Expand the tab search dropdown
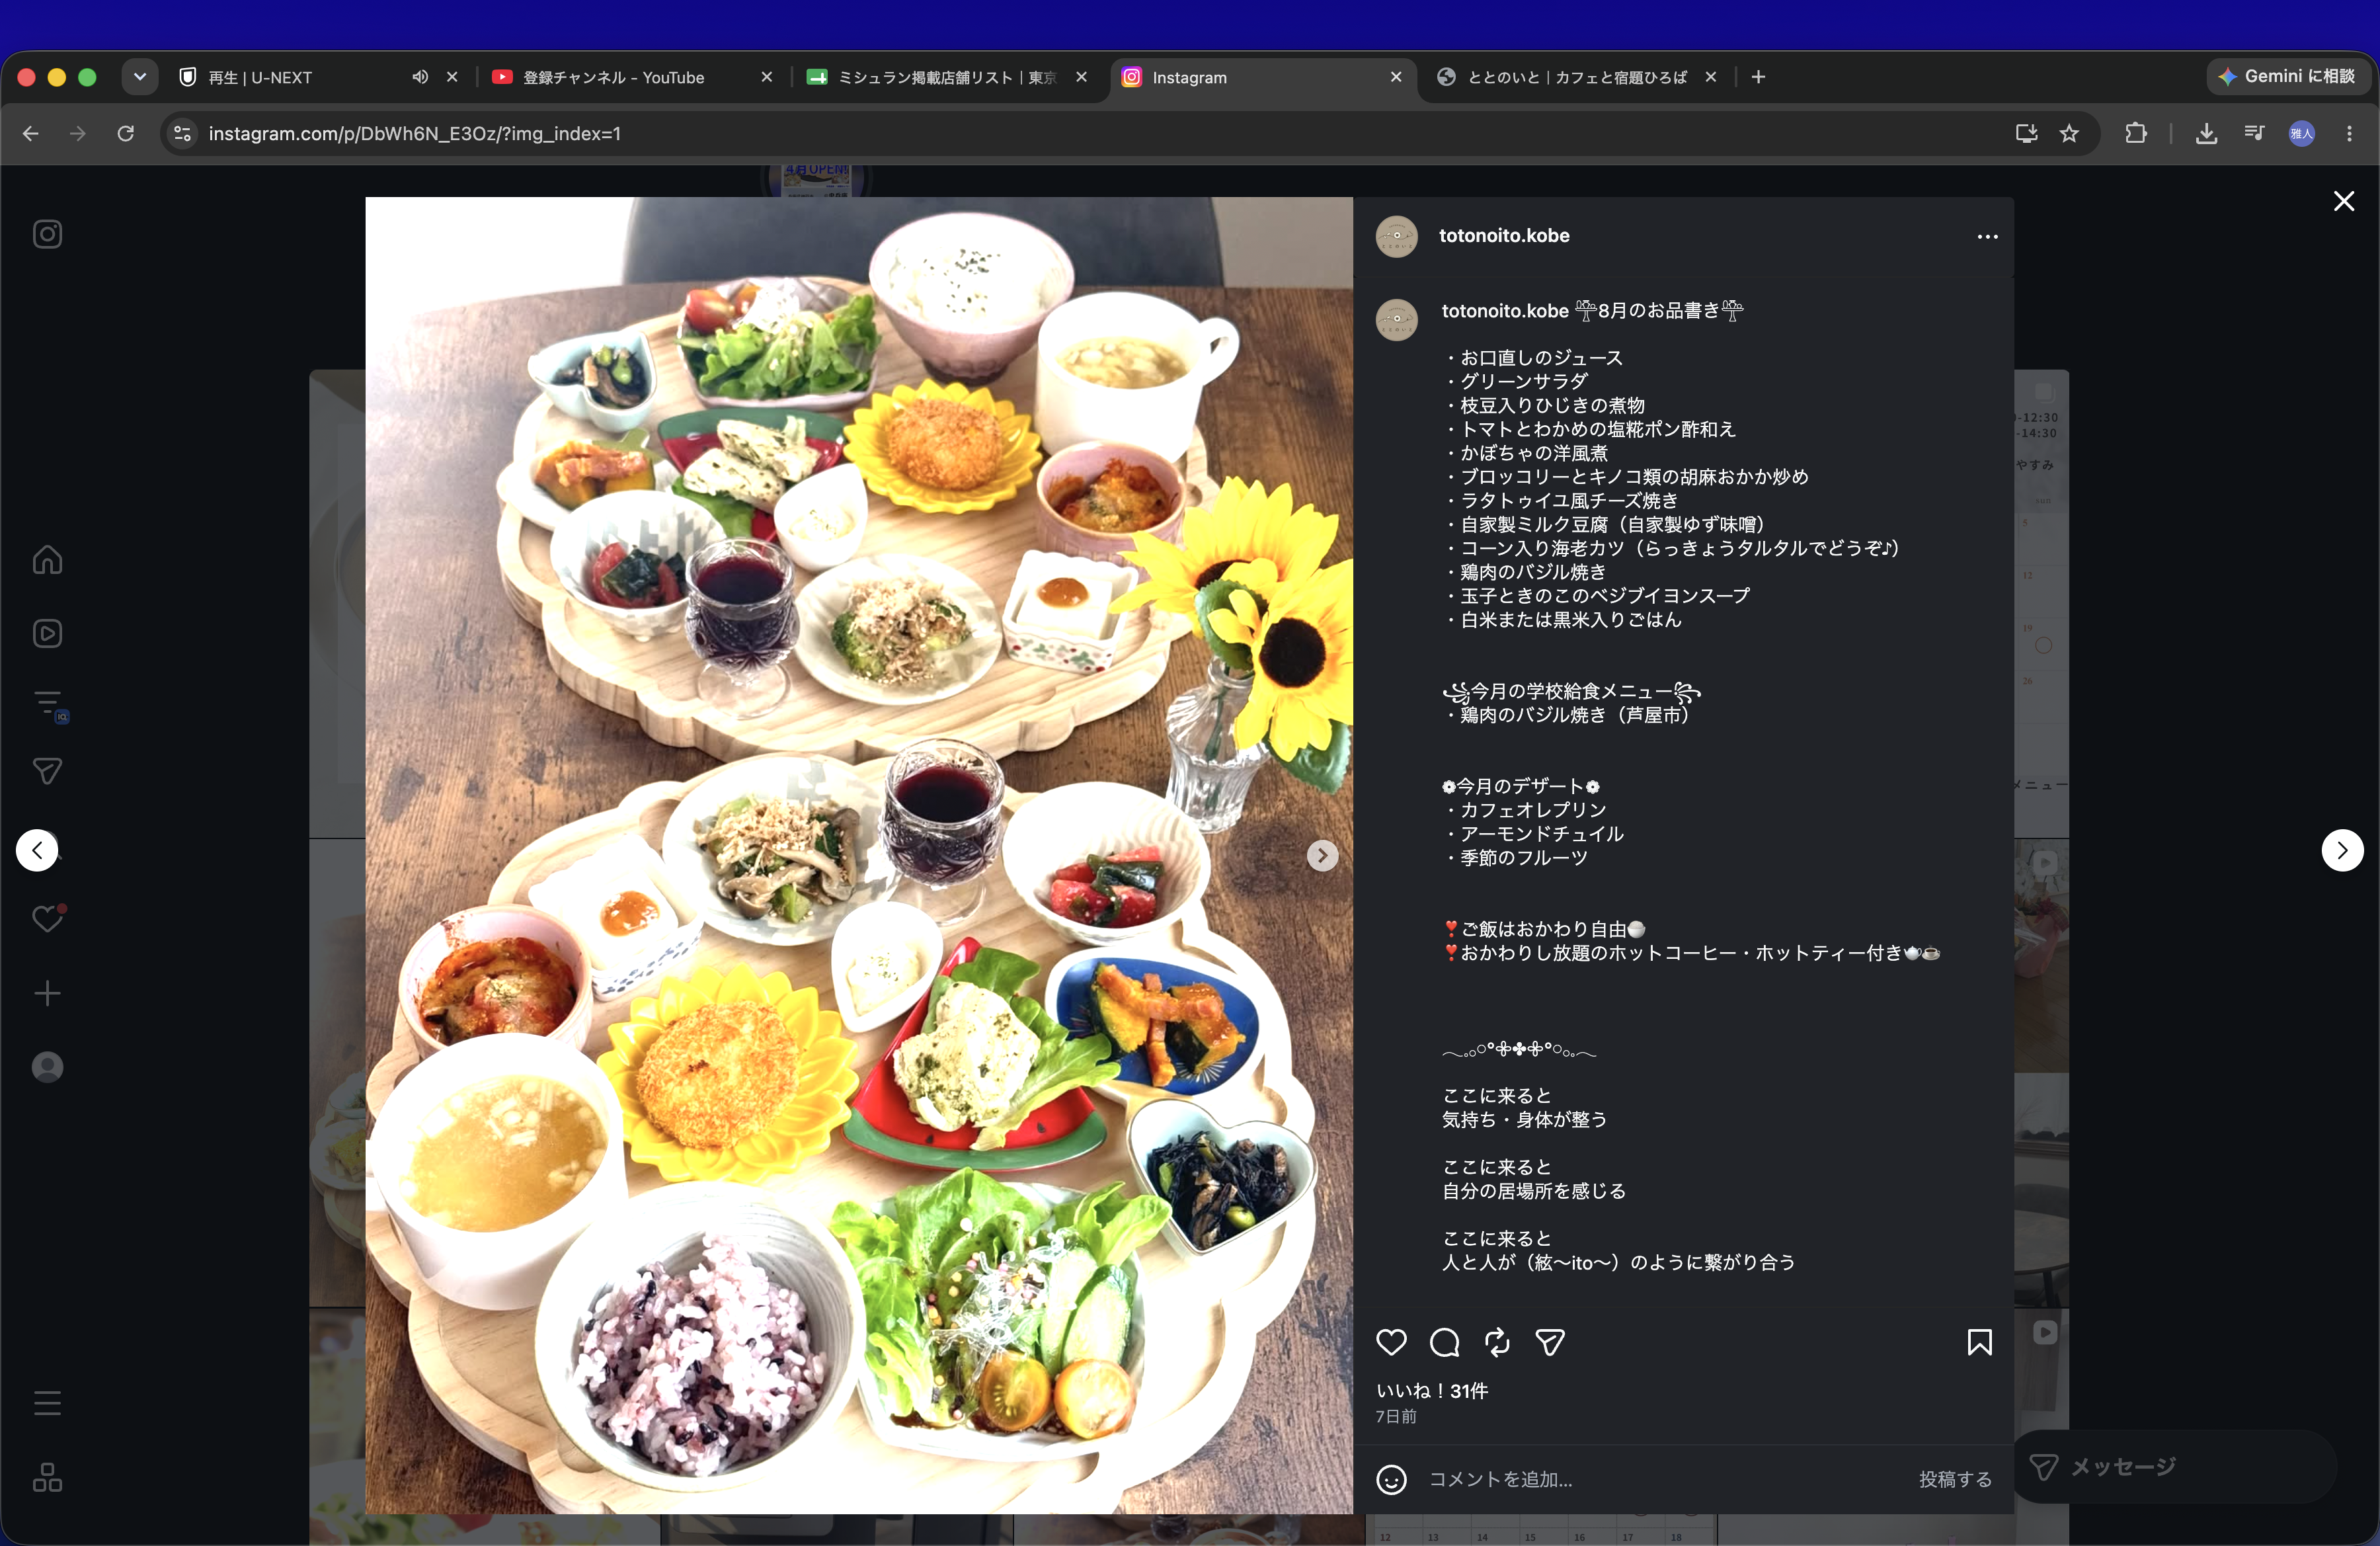 coord(140,77)
